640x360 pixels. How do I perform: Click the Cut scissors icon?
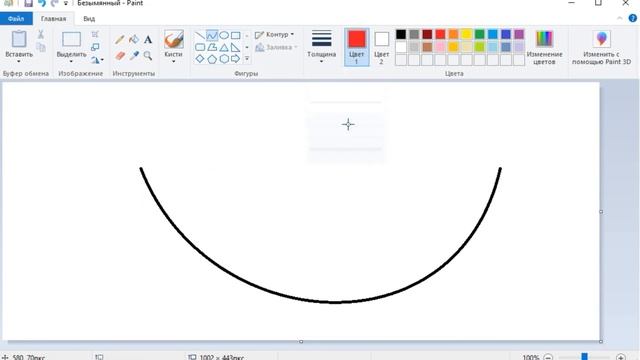coord(40,34)
